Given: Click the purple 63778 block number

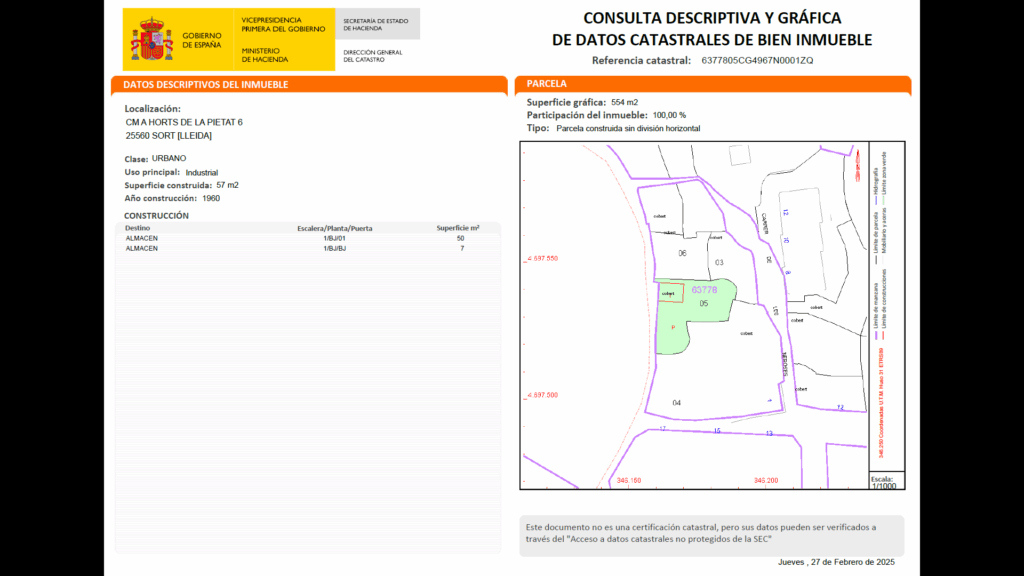Looking at the screenshot, I should pos(705,289).
